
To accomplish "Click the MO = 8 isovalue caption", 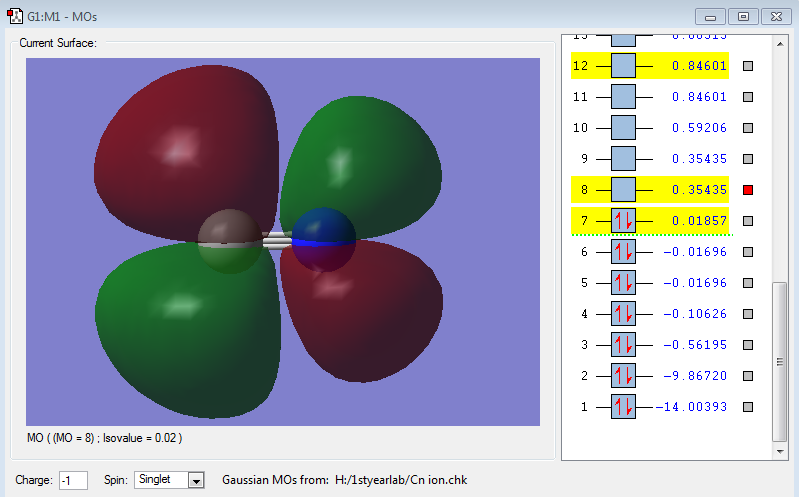I will [104, 438].
